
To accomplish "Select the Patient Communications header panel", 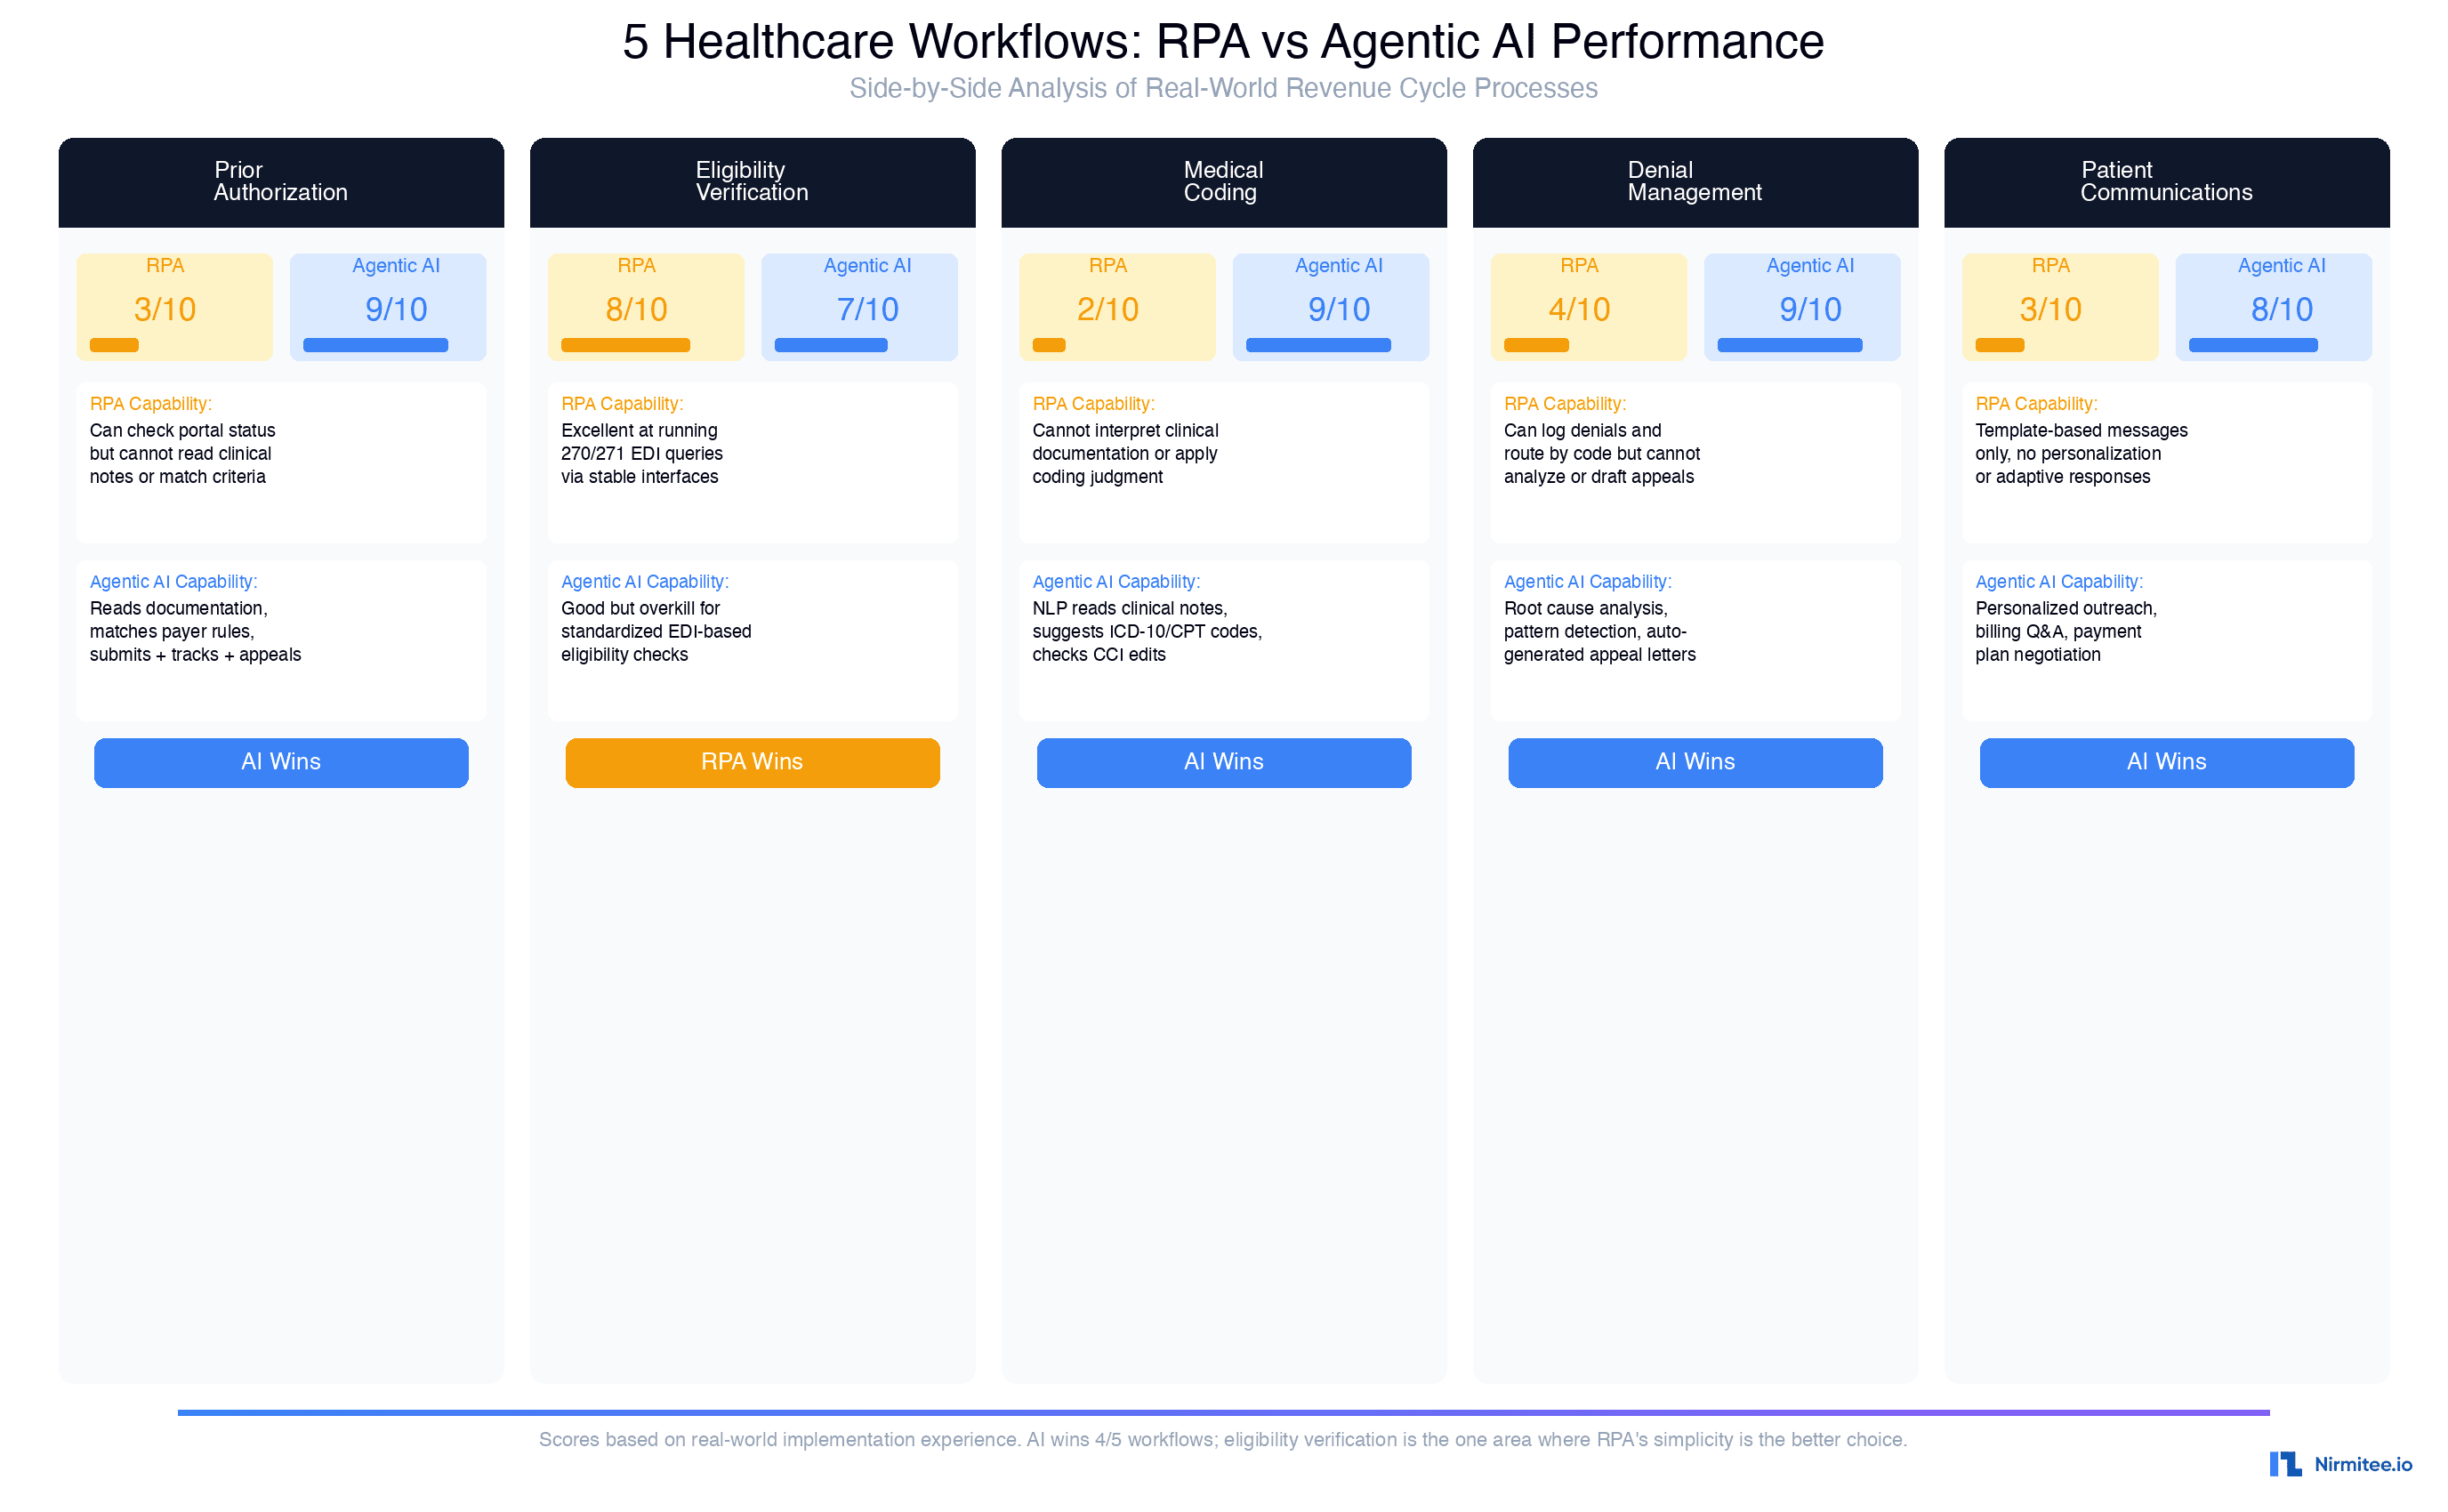I will coord(2164,182).
